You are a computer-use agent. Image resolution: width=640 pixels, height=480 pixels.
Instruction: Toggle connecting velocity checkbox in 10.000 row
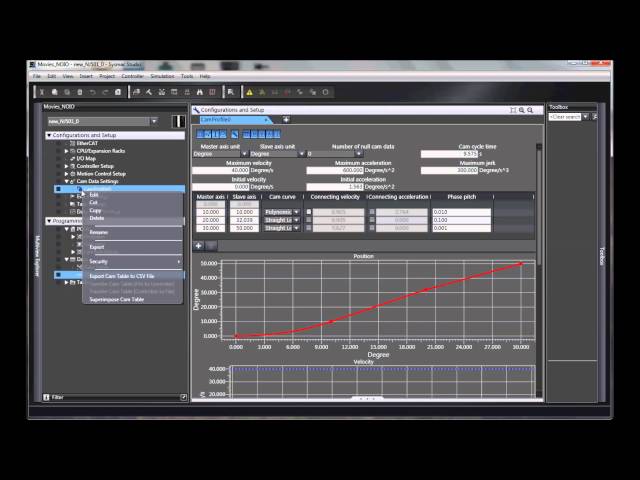pyautogui.click(x=309, y=212)
